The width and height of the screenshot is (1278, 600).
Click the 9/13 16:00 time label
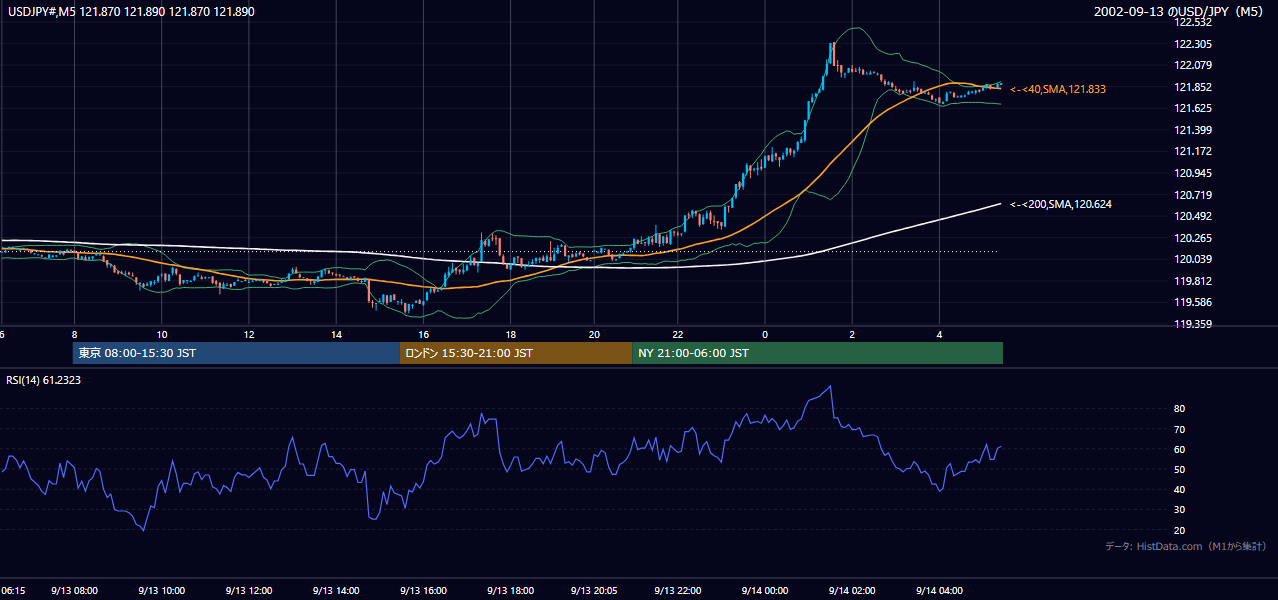(423, 590)
